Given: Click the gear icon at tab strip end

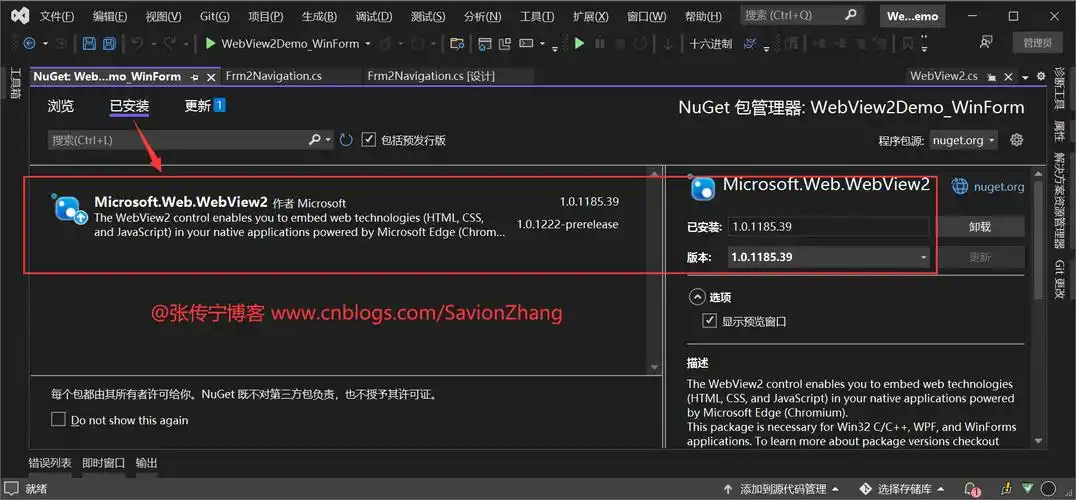Looking at the screenshot, I should tap(1041, 76).
